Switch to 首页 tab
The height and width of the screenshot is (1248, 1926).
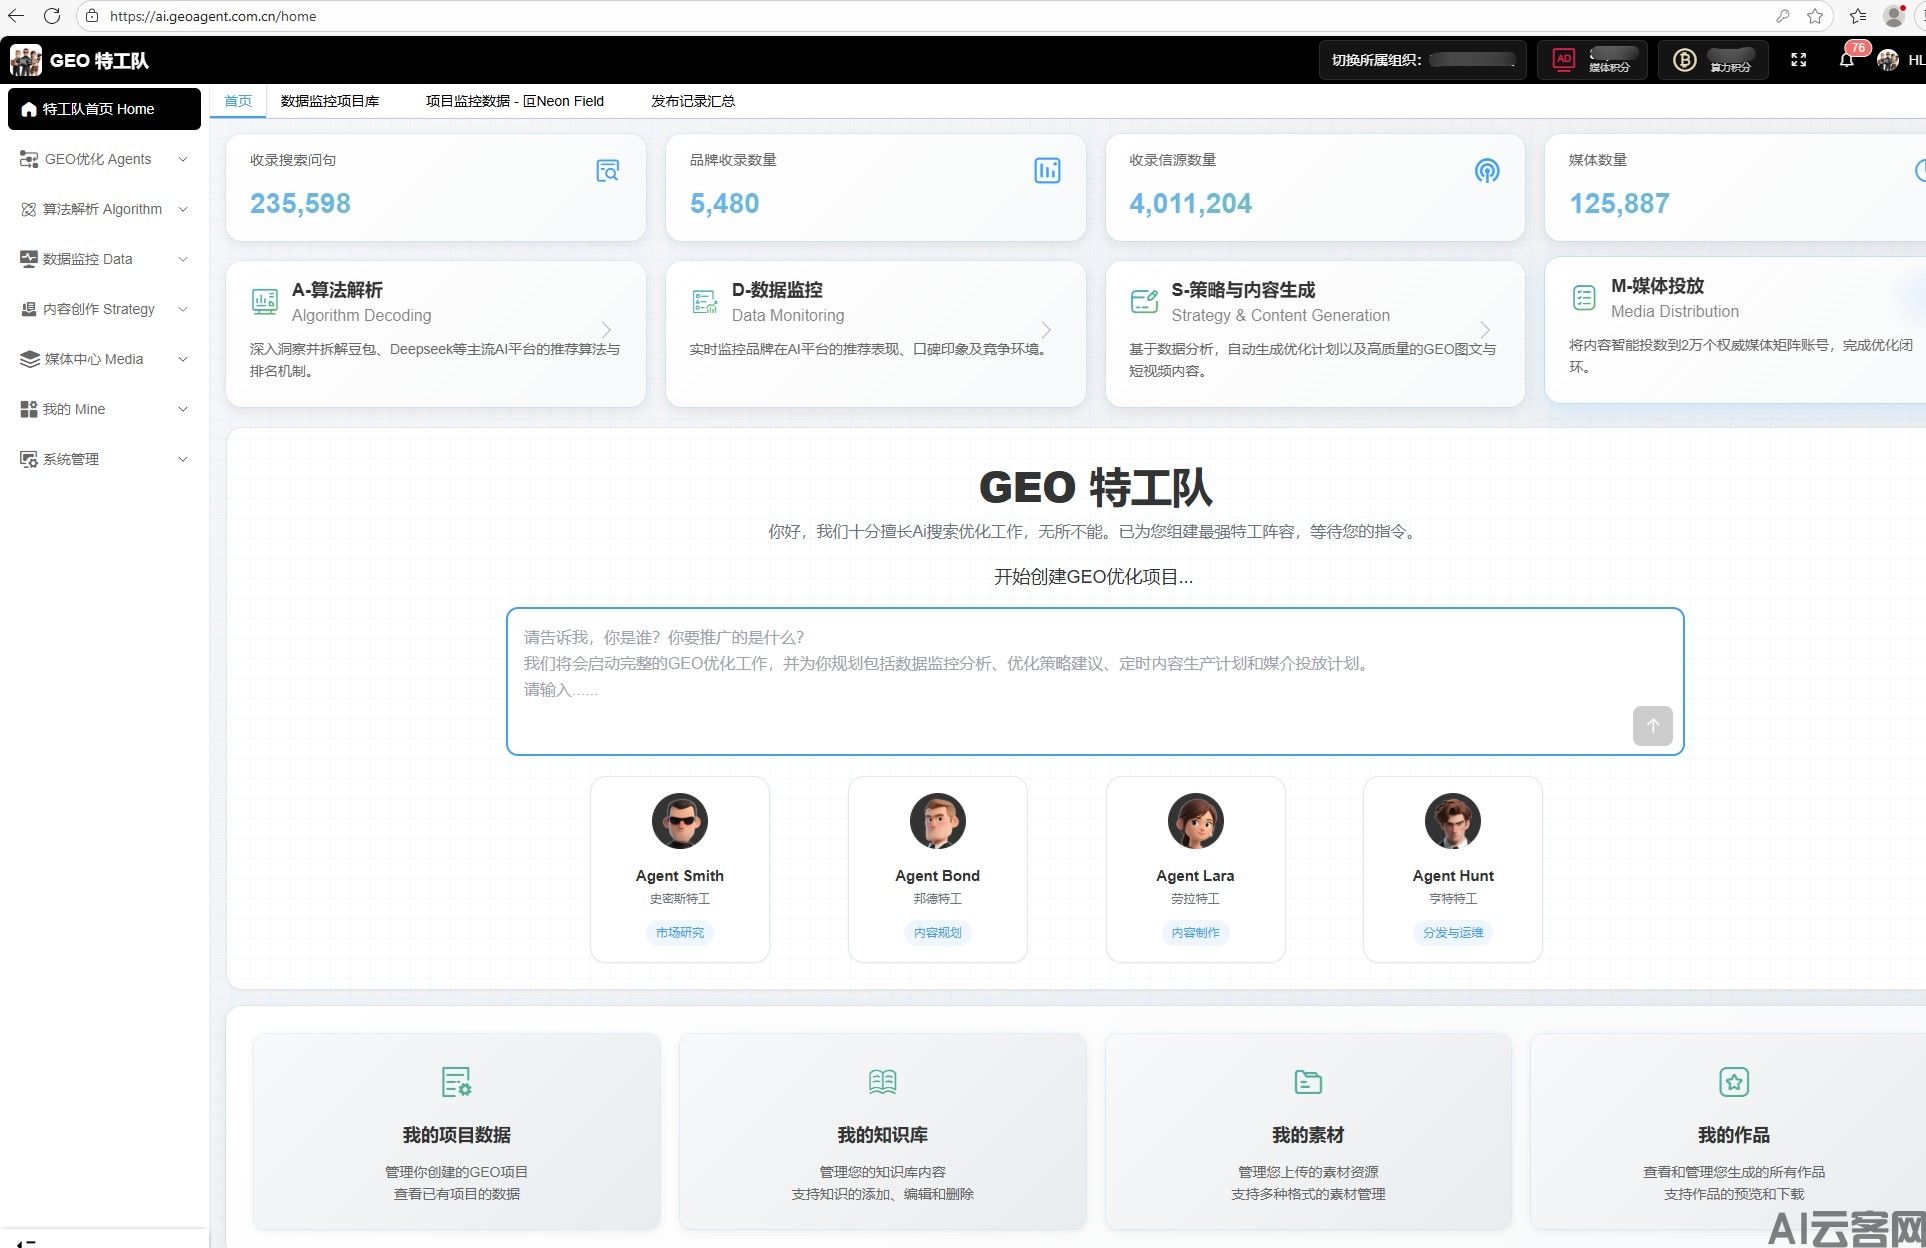(x=238, y=101)
